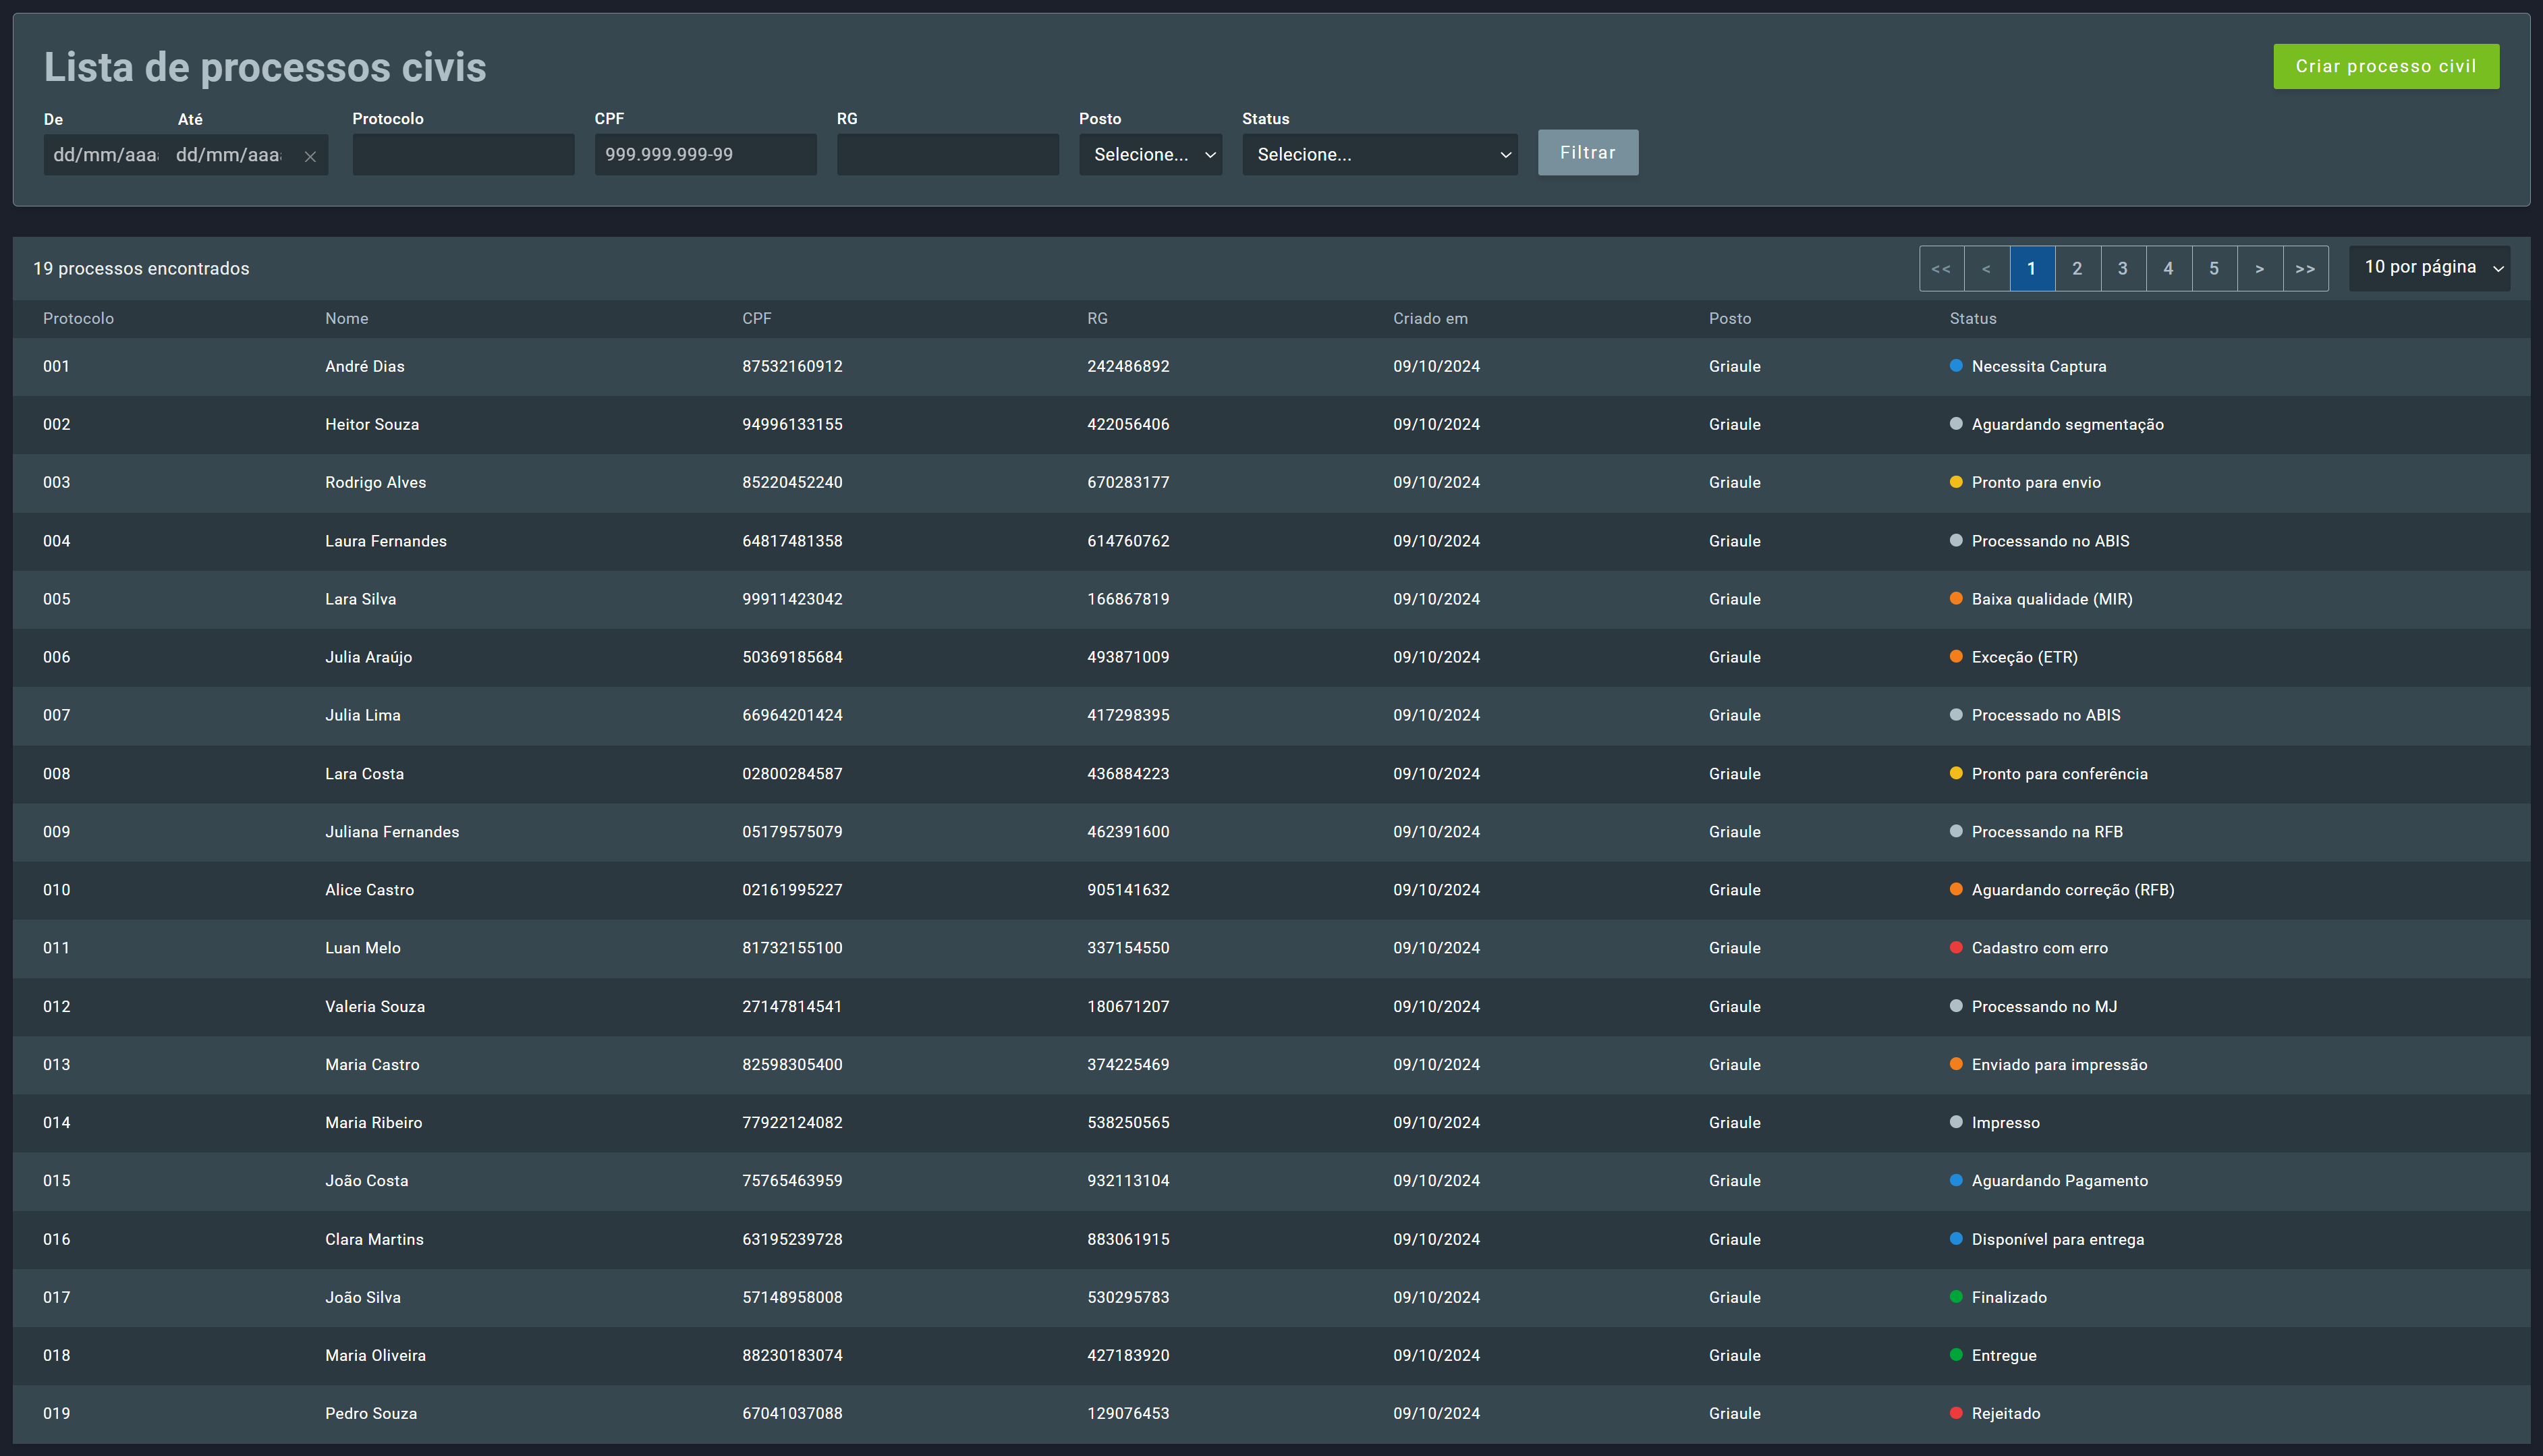Click the name Maria Oliveira
Image resolution: width=2543 pixels, height=1456 pixels.
(x=375, y=1356)
